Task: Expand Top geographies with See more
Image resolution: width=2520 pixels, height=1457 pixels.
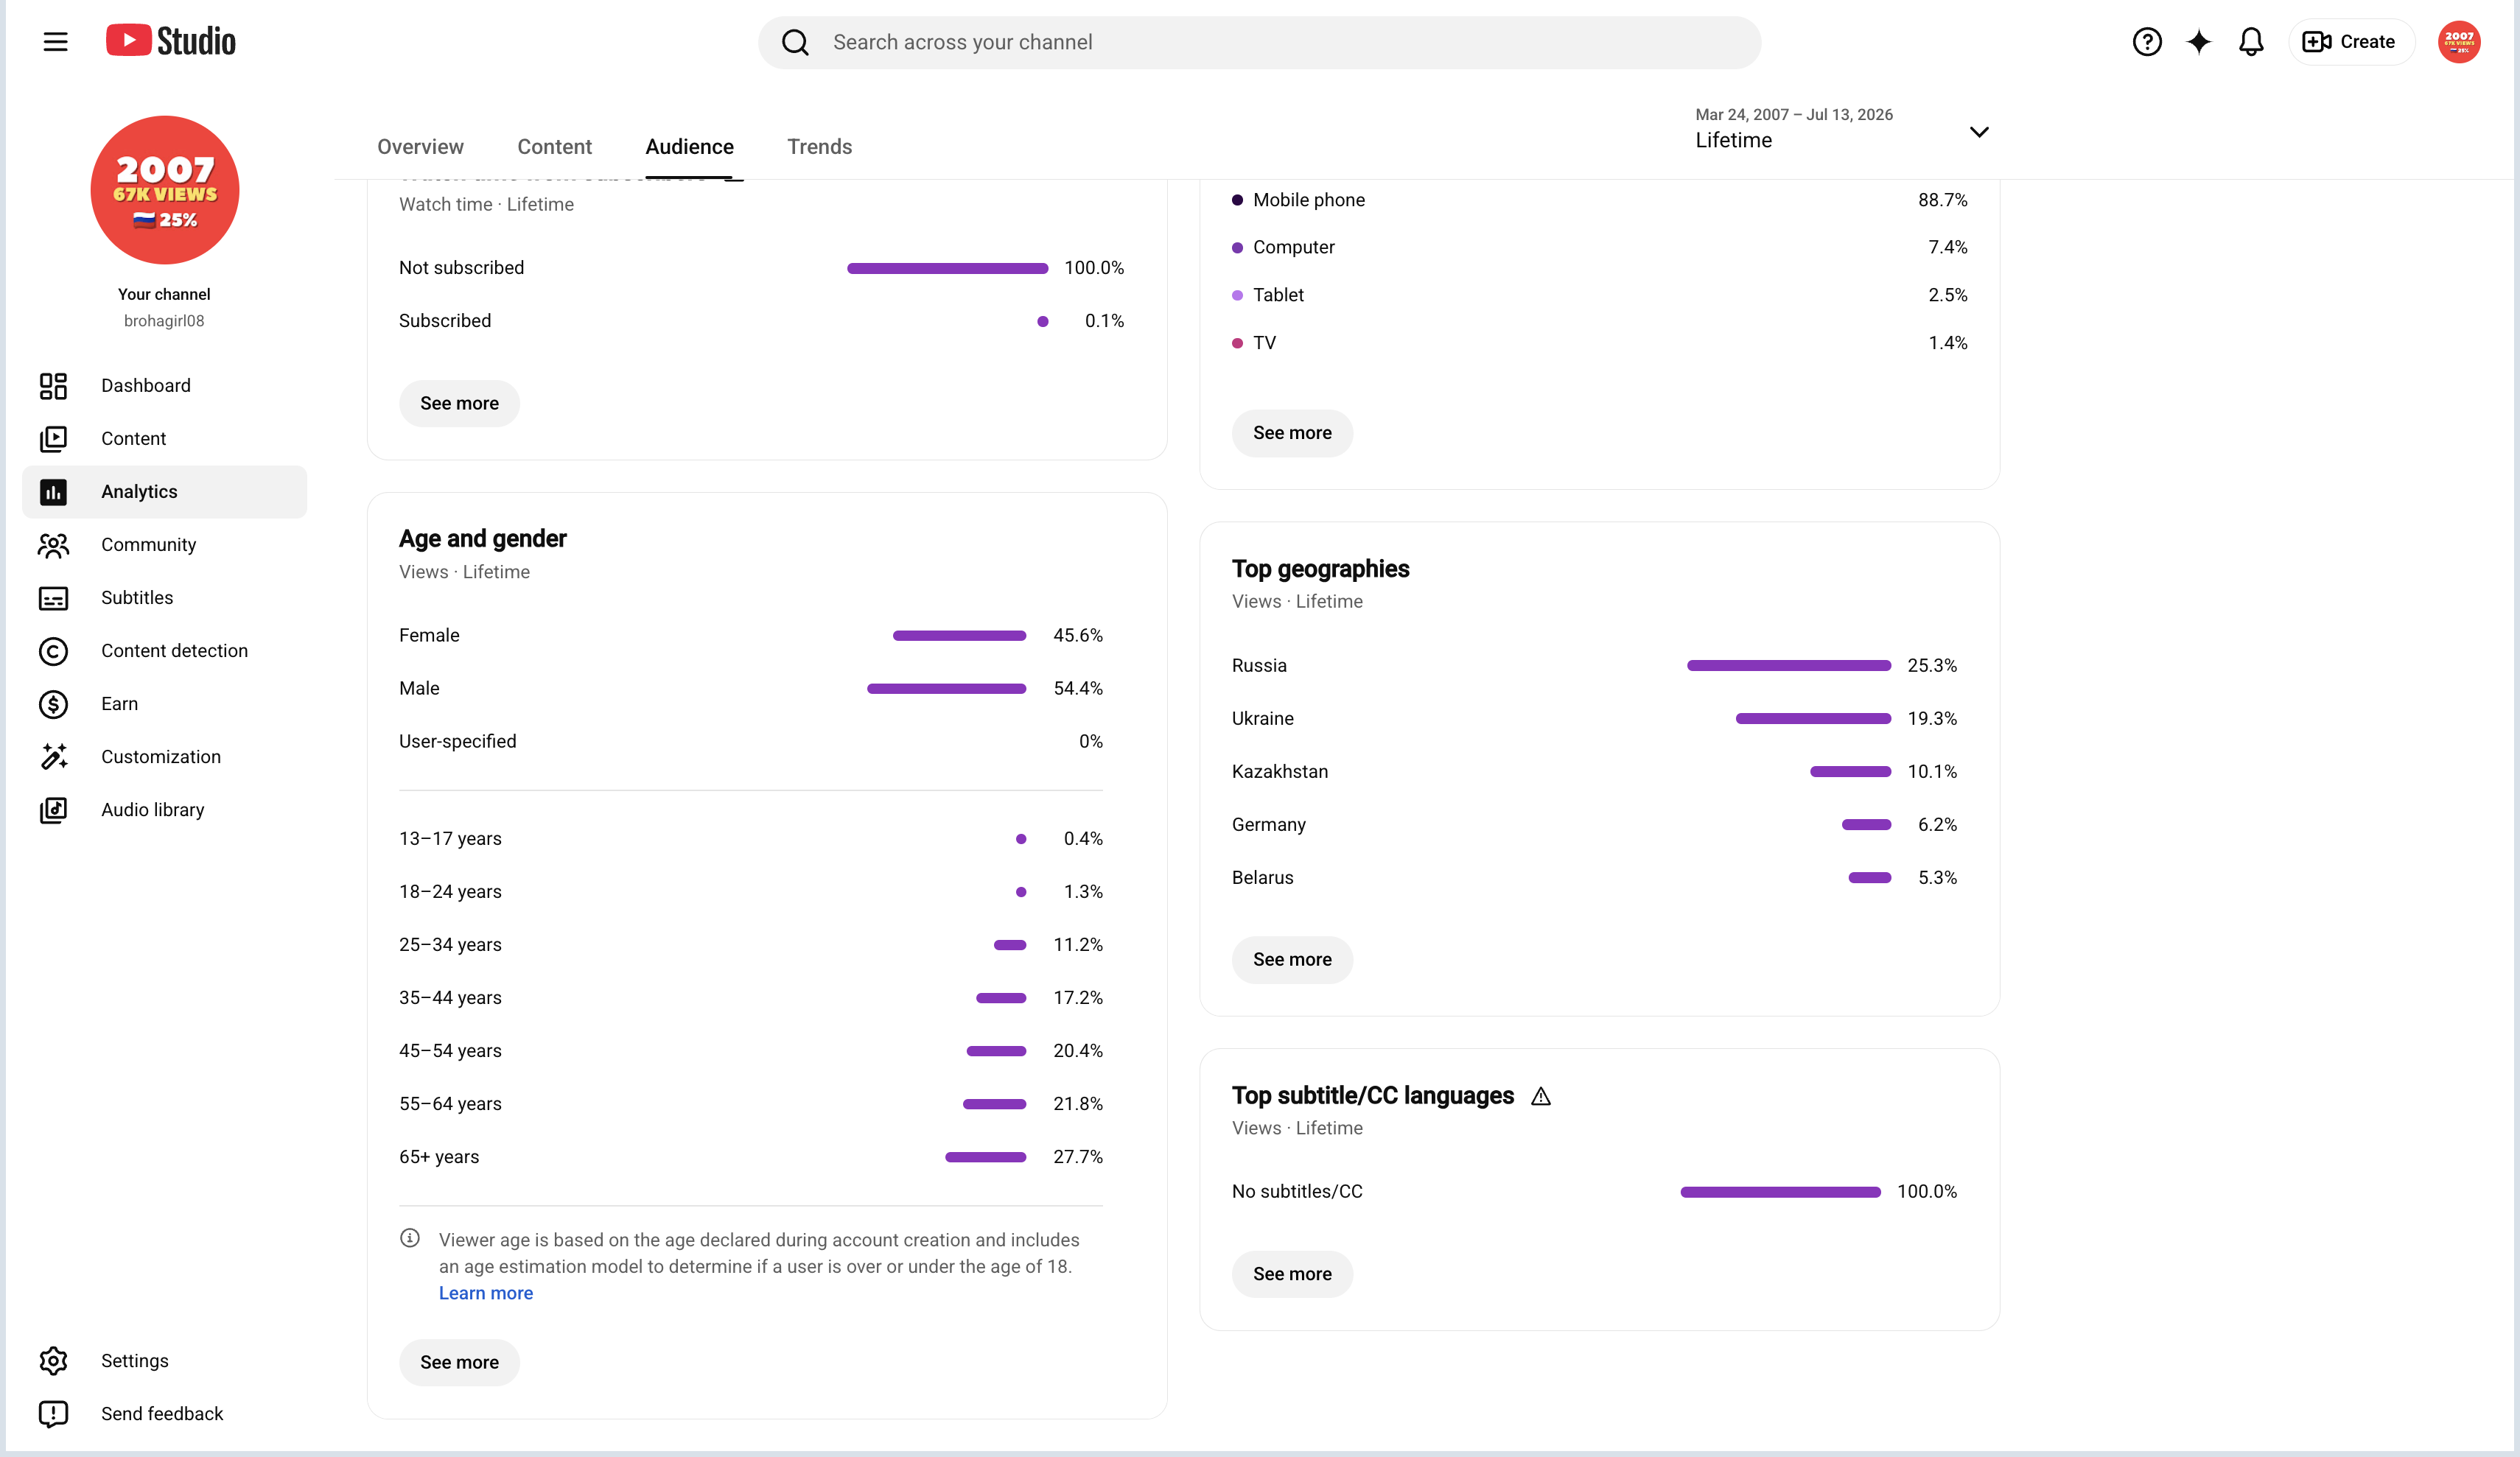Action: point(1292,960)
